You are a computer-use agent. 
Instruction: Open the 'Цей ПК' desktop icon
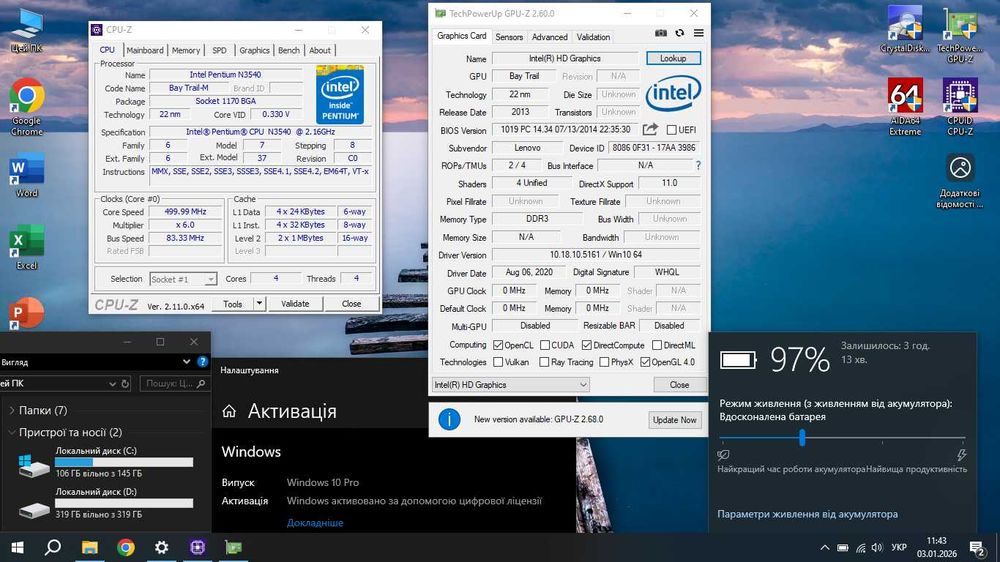[x=27, y=31]
